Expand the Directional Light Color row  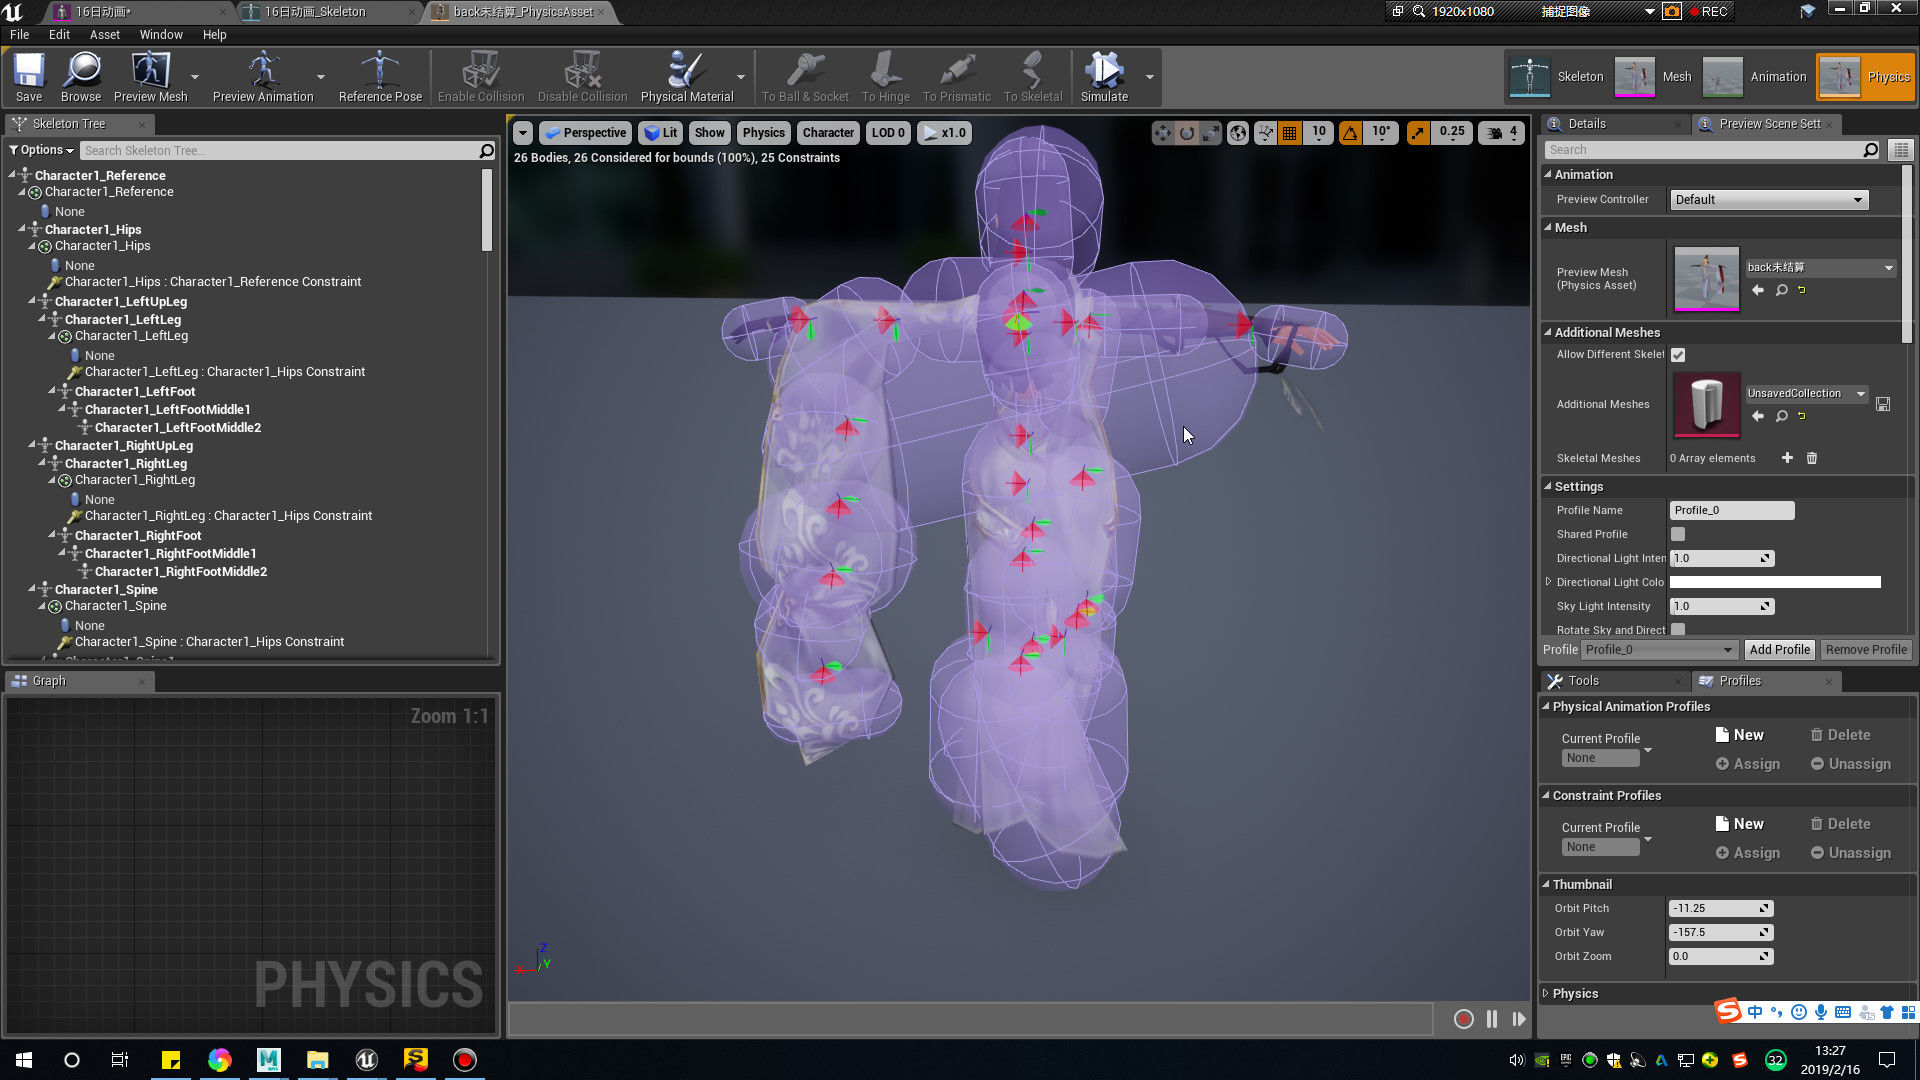(1548, 582)
